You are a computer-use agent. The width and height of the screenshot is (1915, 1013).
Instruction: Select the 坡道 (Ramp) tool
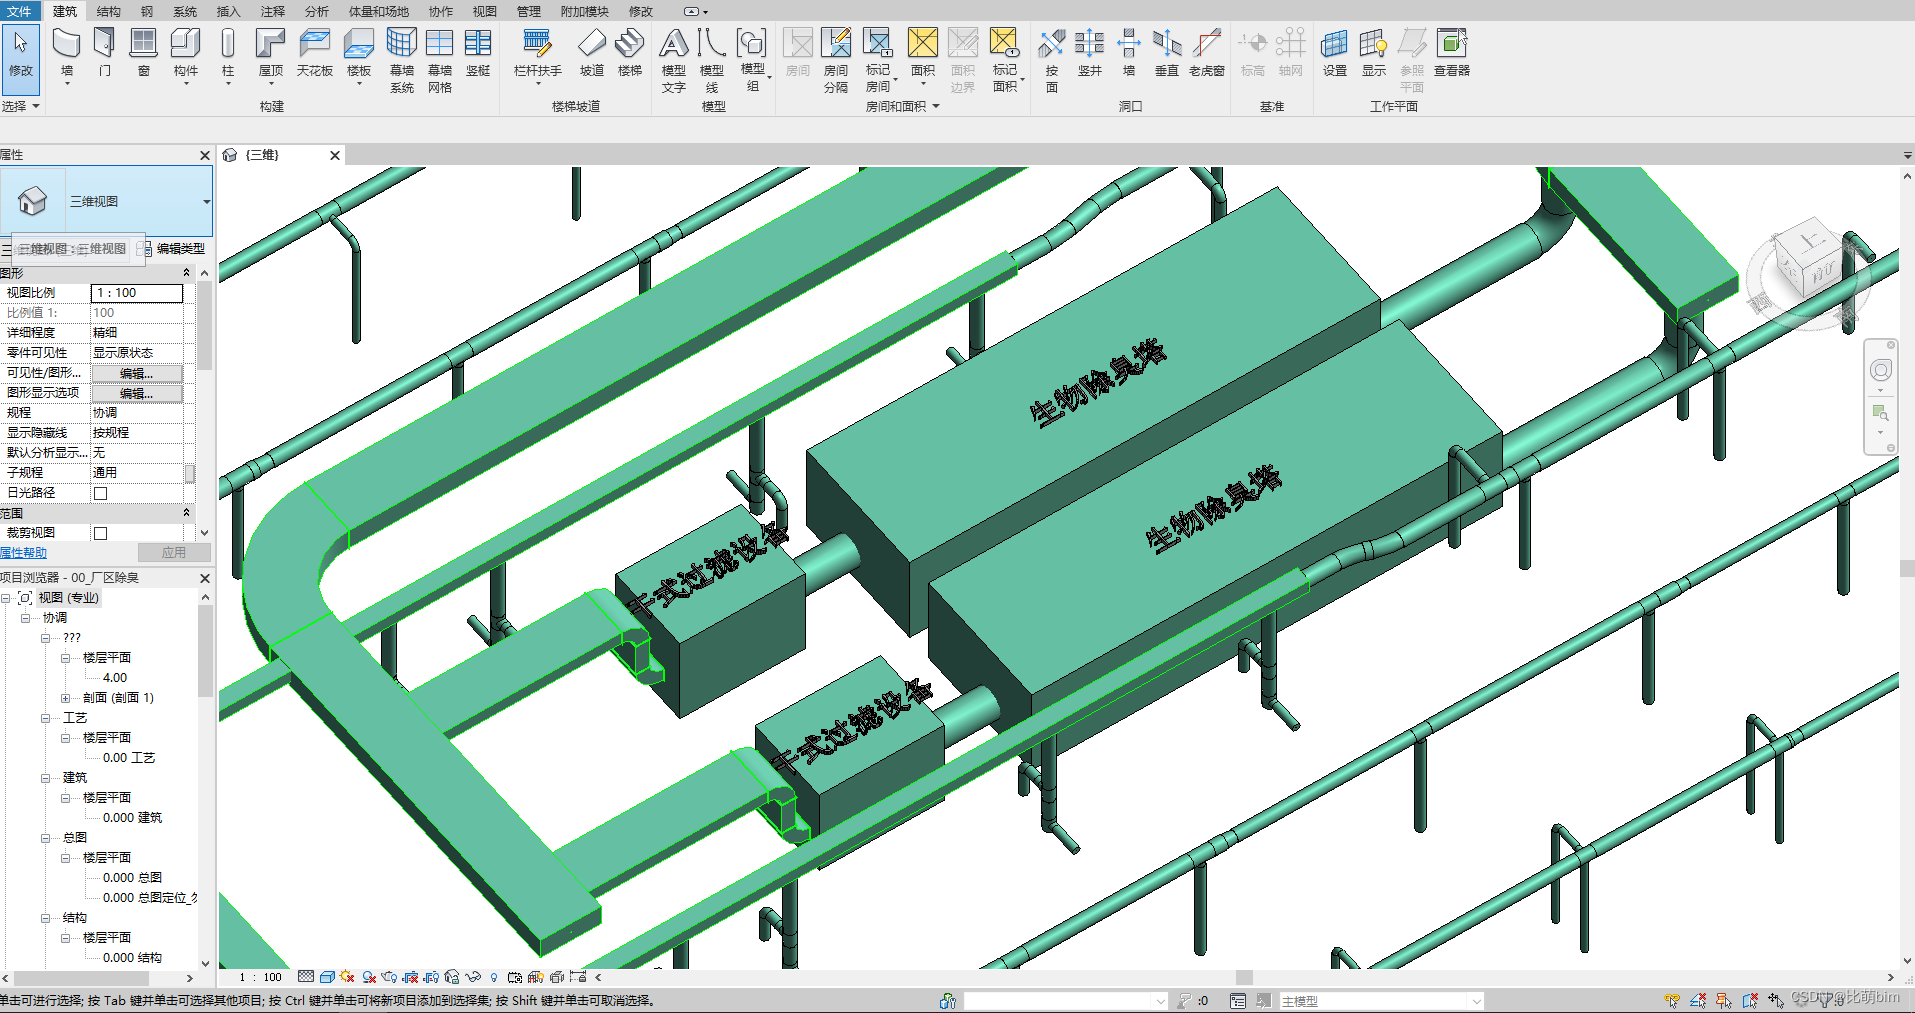(x=592, y=54)
